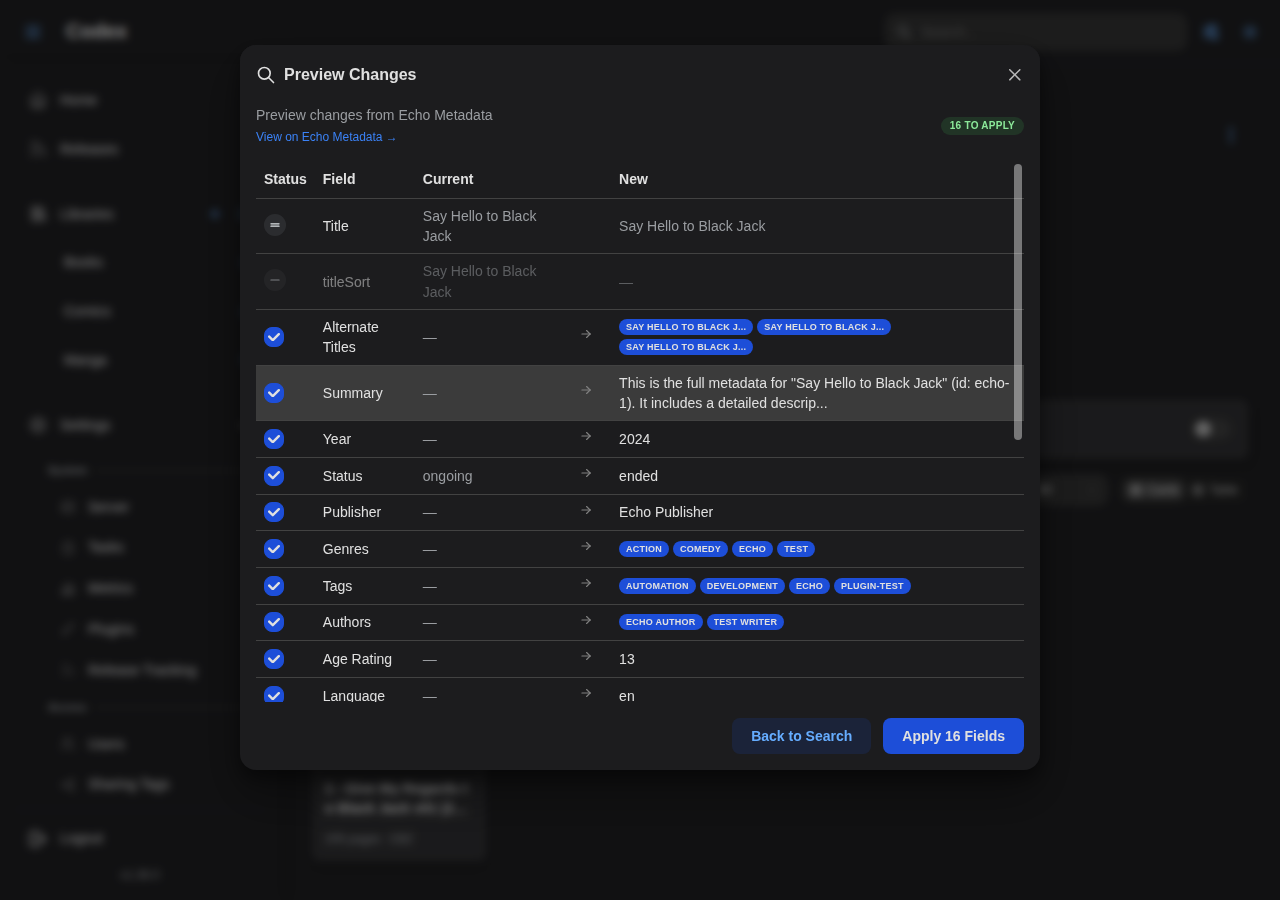Select the TEST genre chip
Viewport: 1280px width, 900px height.
[x=796, y=549]
